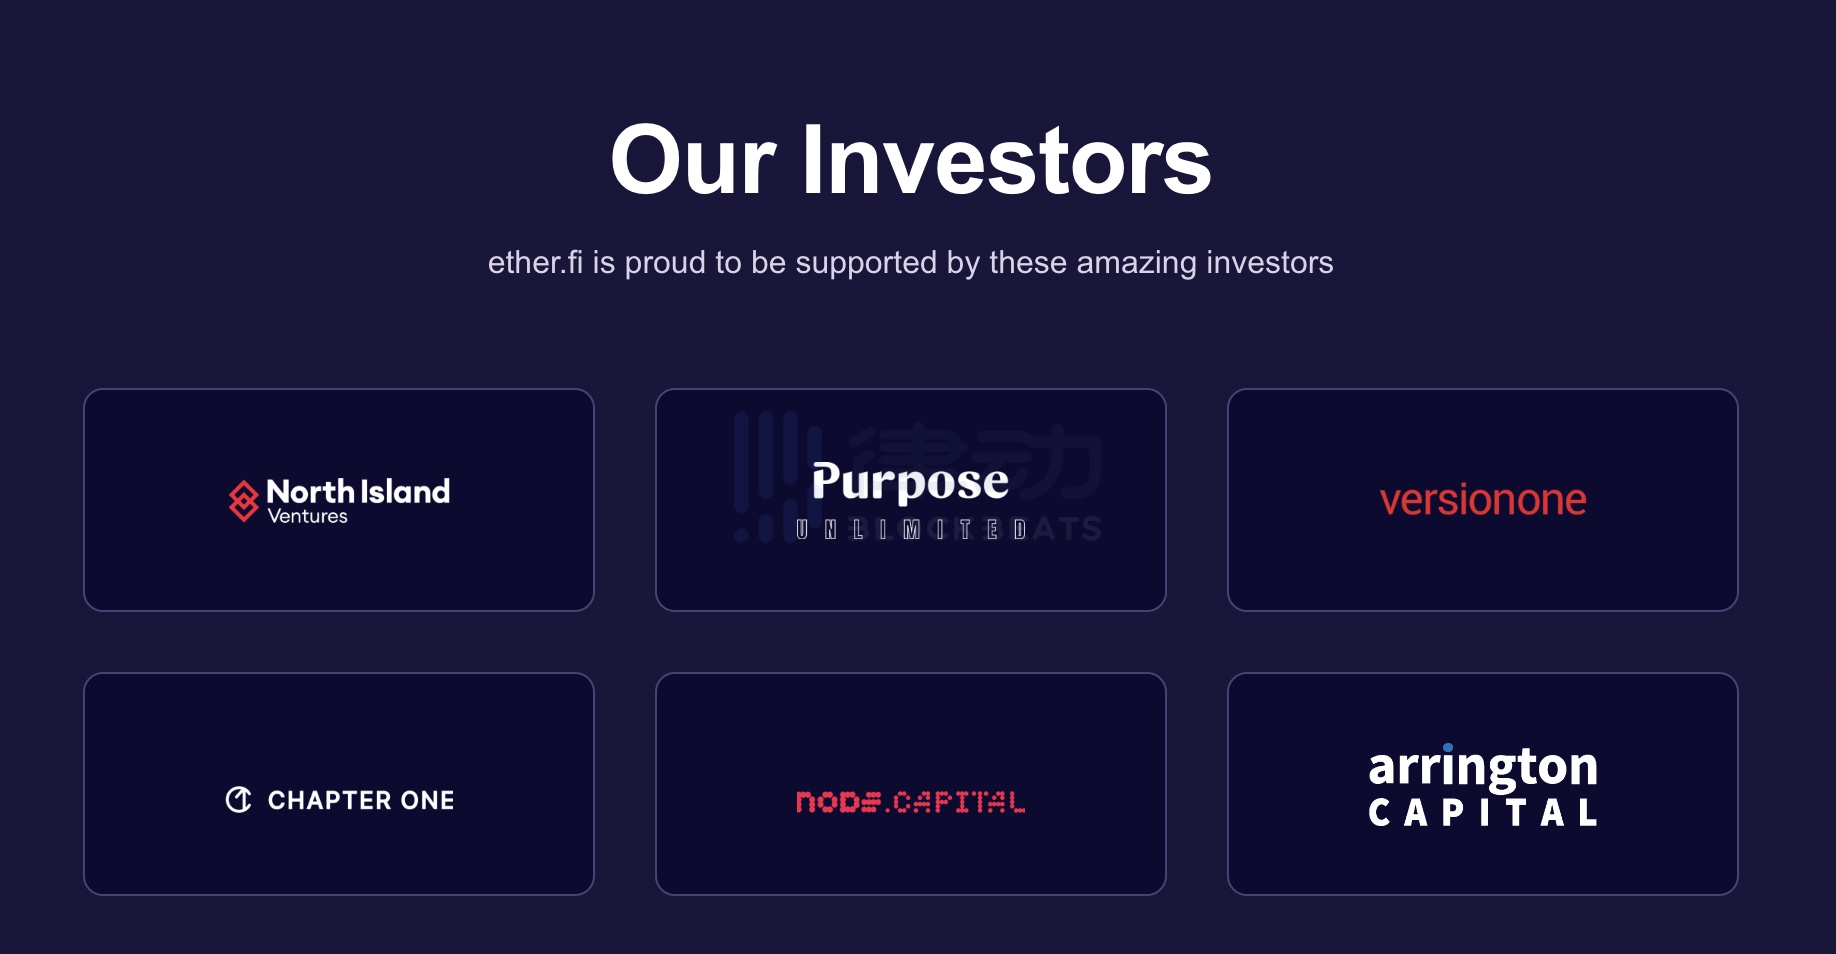
Task: Click the arrington wordmark
Action: coord(1483,768)
